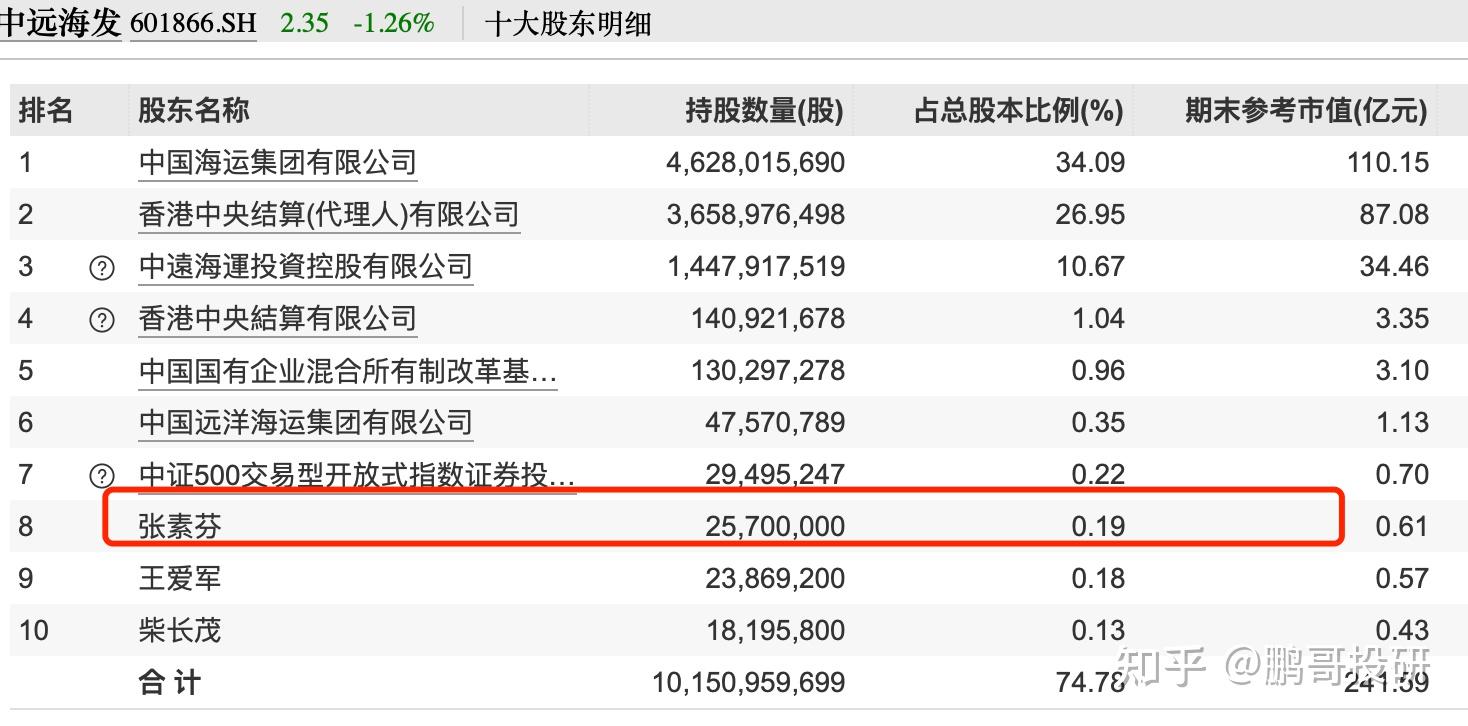Click market value 0.57

(x=1402, y=579)
